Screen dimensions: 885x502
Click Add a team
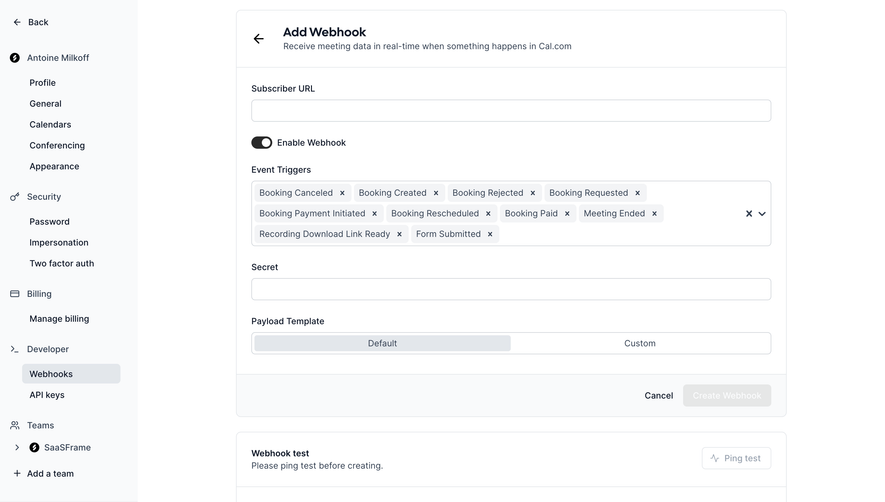pos(43,473)
